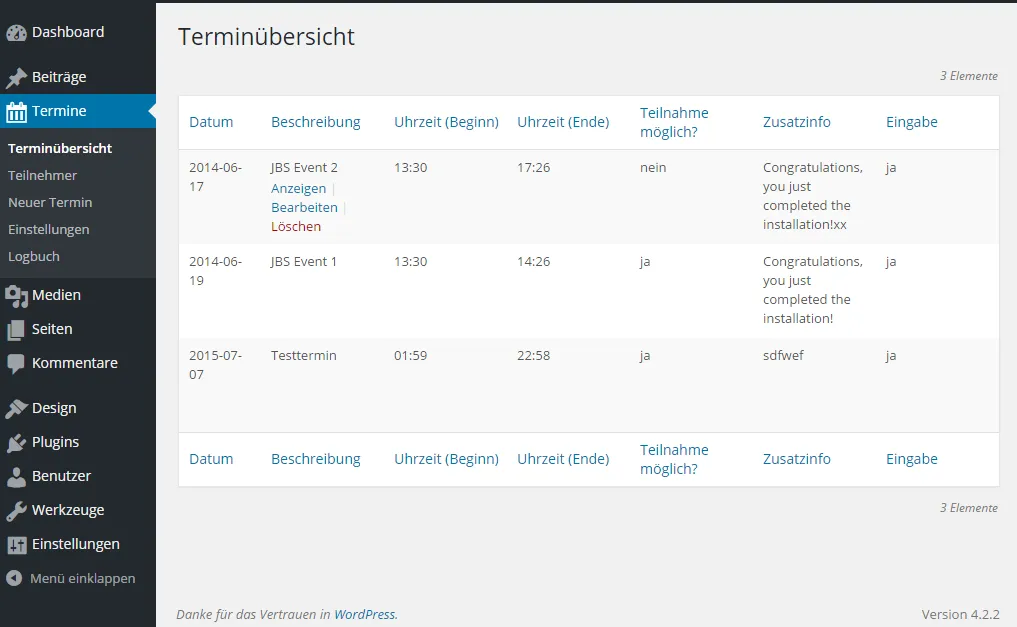Sort by top Uhrzeit (Beginn) header

(x=446, y=122)
